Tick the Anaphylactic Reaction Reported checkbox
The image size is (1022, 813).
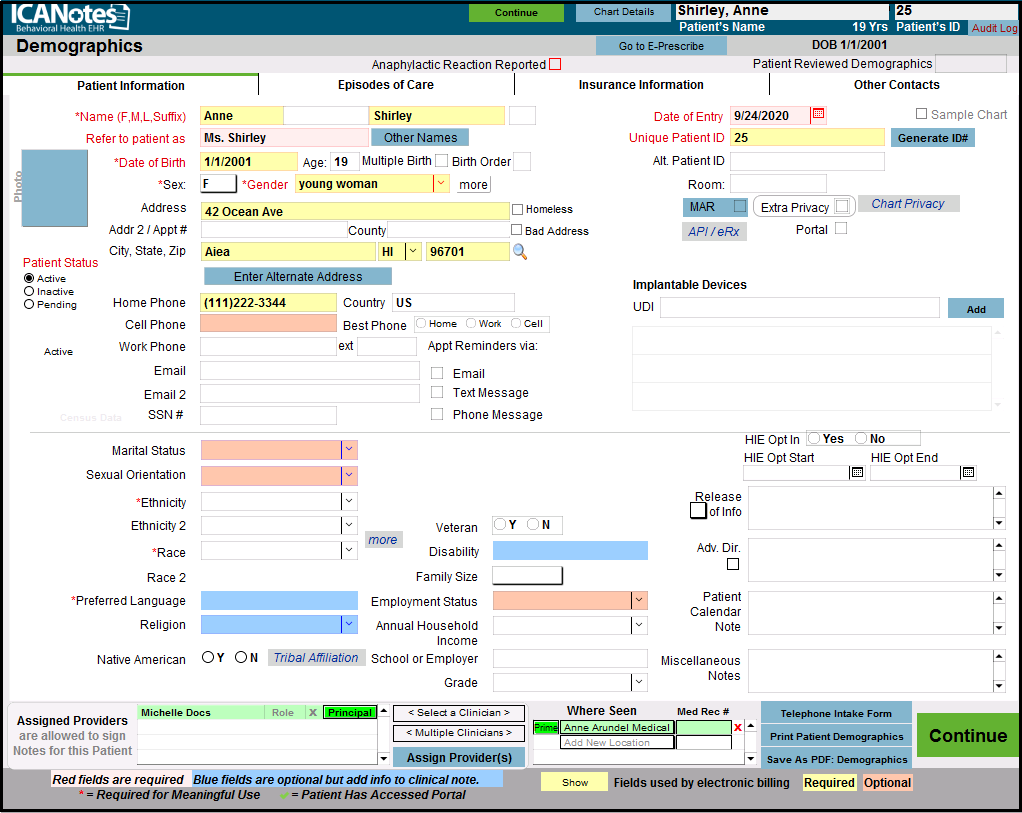[555, 65]
